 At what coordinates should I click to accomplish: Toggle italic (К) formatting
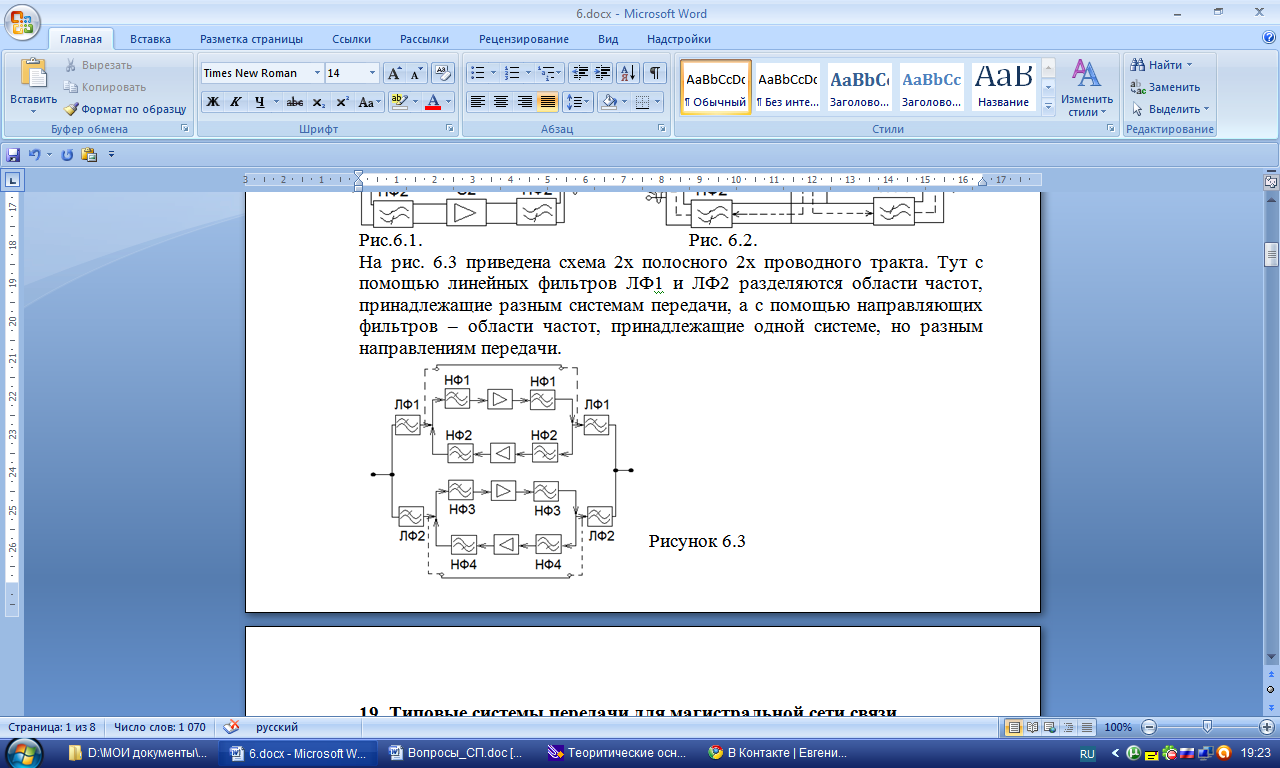(x=236, y=102)
